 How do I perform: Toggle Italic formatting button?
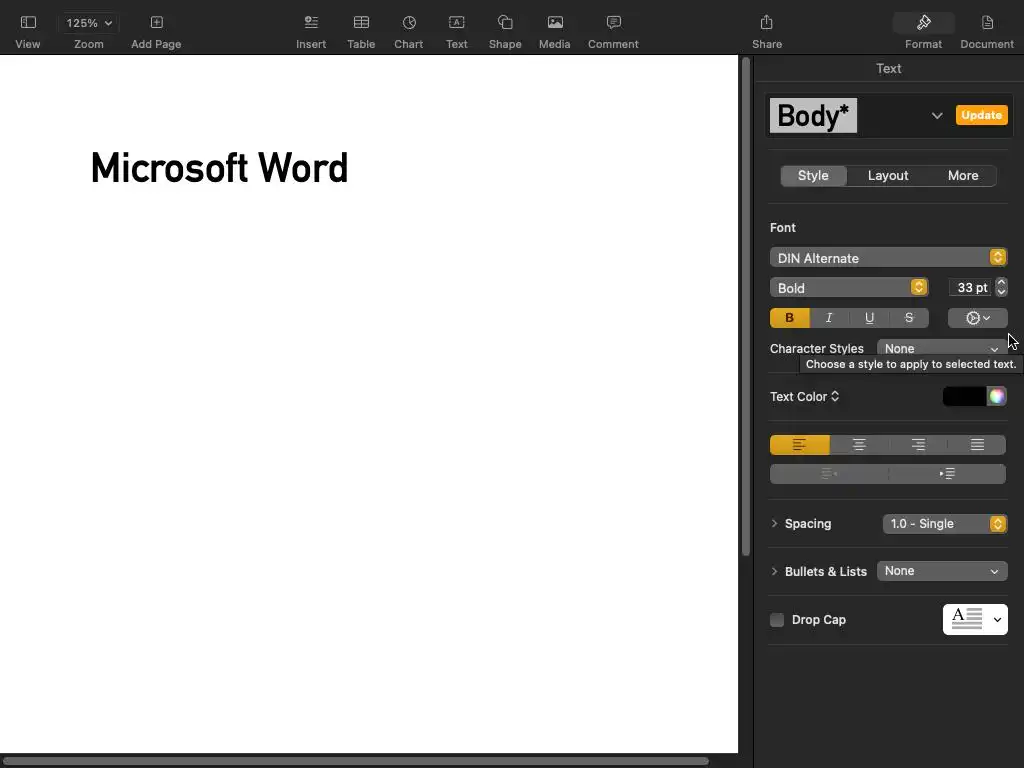[x=829, y=318]
